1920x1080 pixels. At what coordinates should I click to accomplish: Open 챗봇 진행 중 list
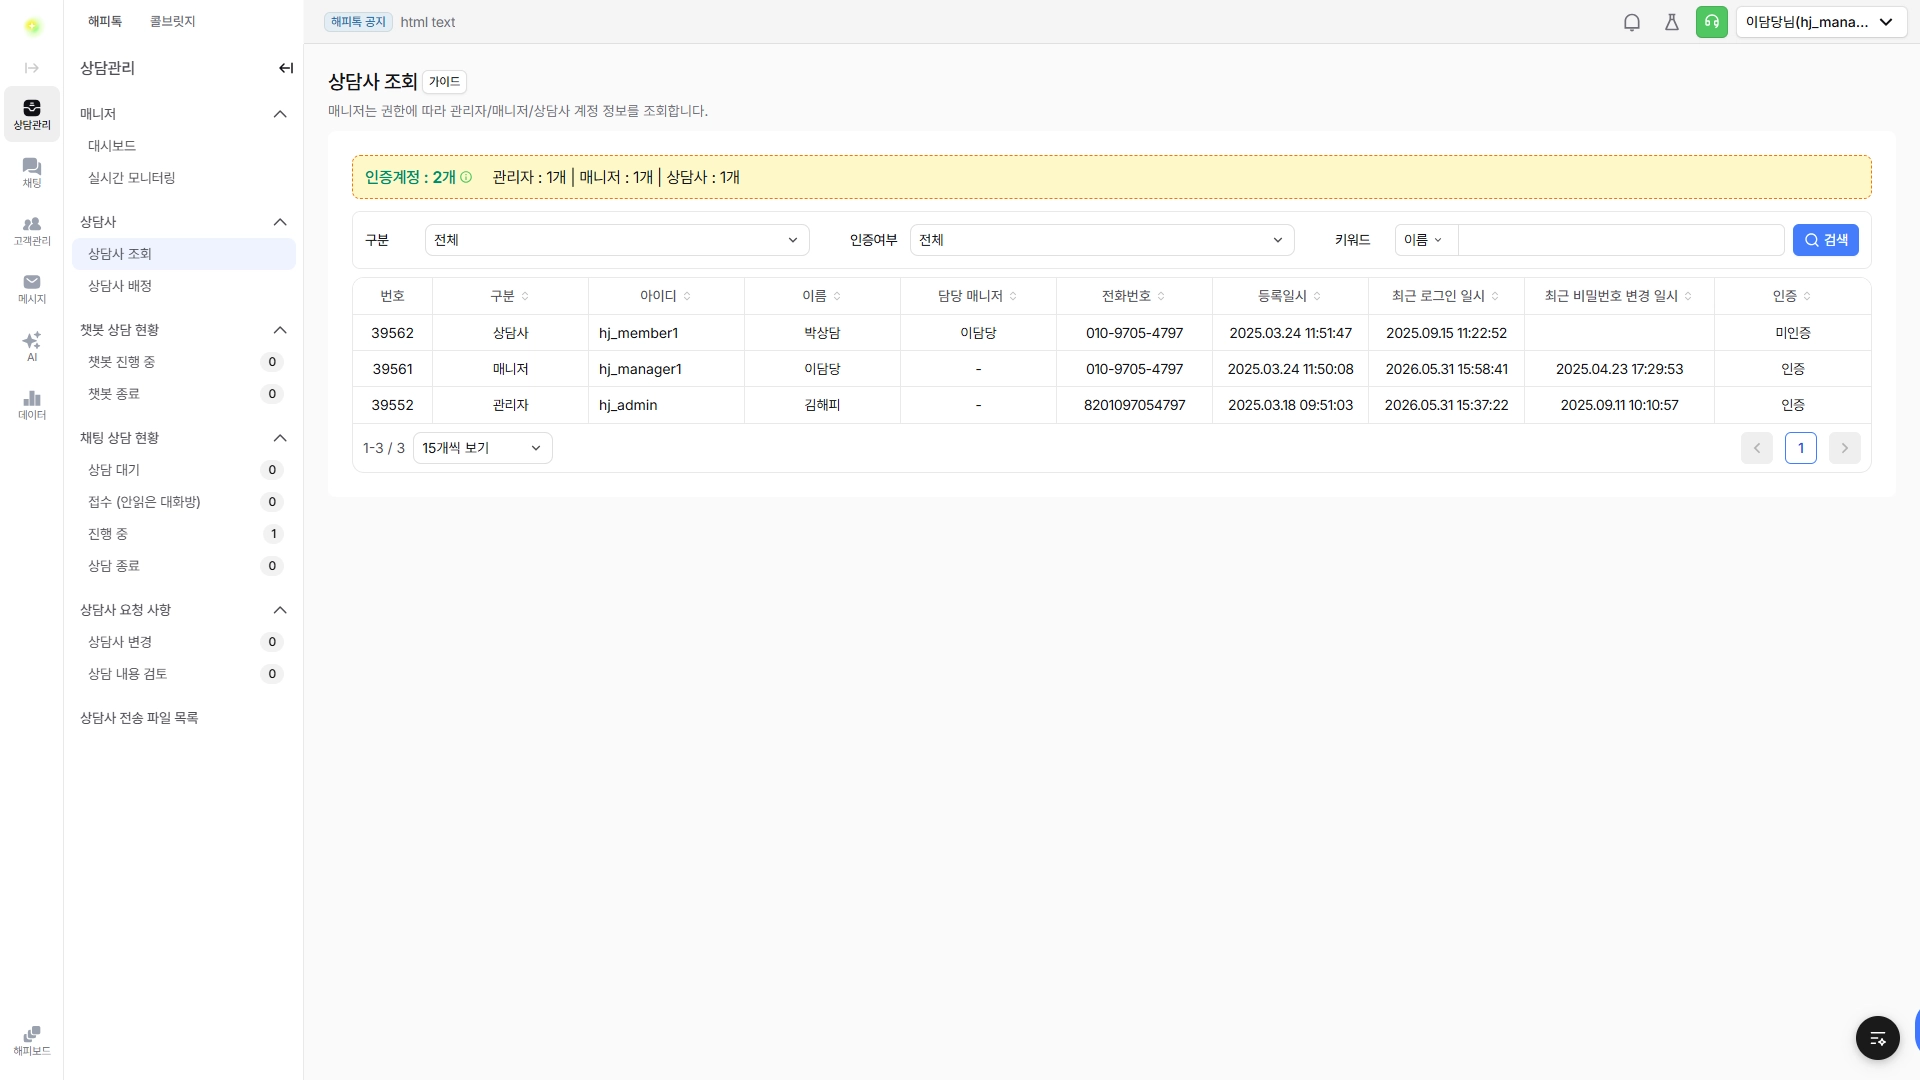click(184, 362)
